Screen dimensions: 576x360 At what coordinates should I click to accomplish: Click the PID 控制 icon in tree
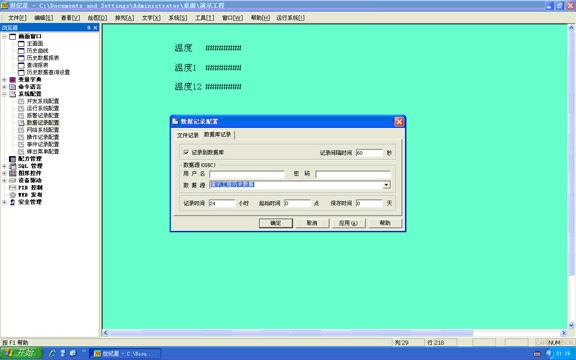tap(12, 187)
